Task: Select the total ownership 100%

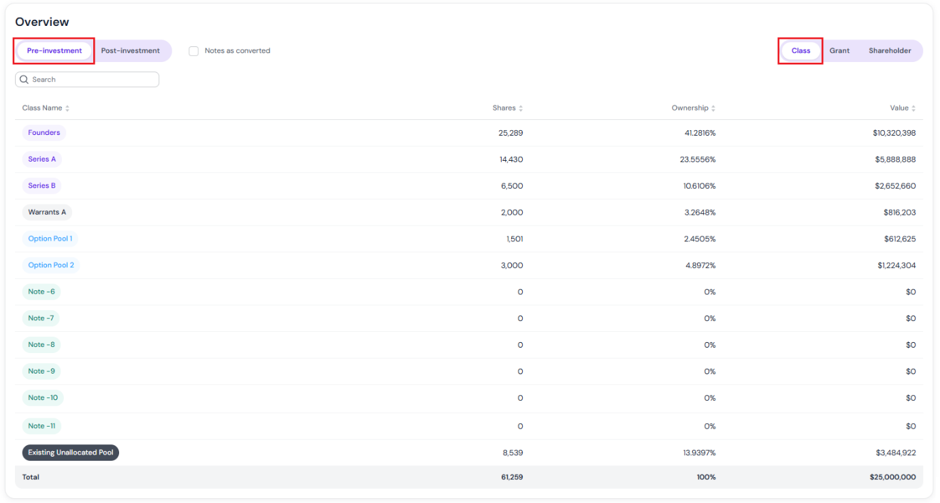Action: click(706, 477)
